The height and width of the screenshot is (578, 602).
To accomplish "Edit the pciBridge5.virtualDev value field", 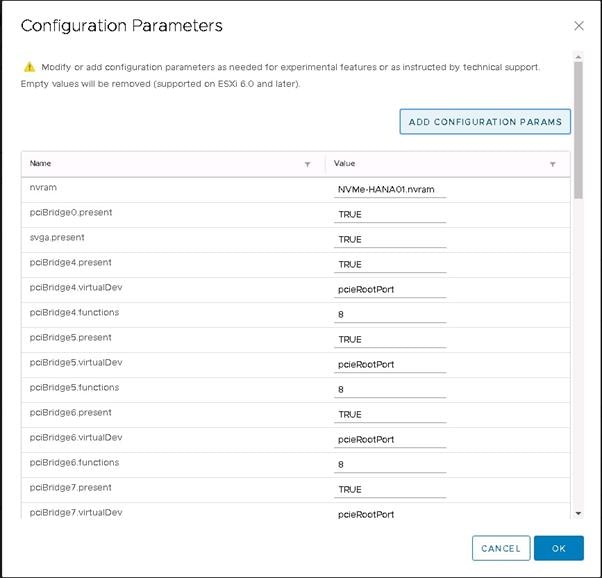I will click(390, 365).
